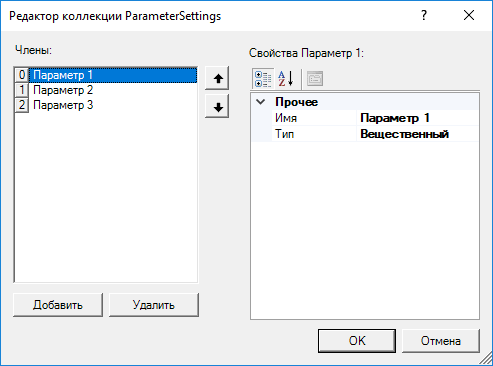The image size is (493, 366).
Task: Select the Тип property label row
Action: (314, 134)
